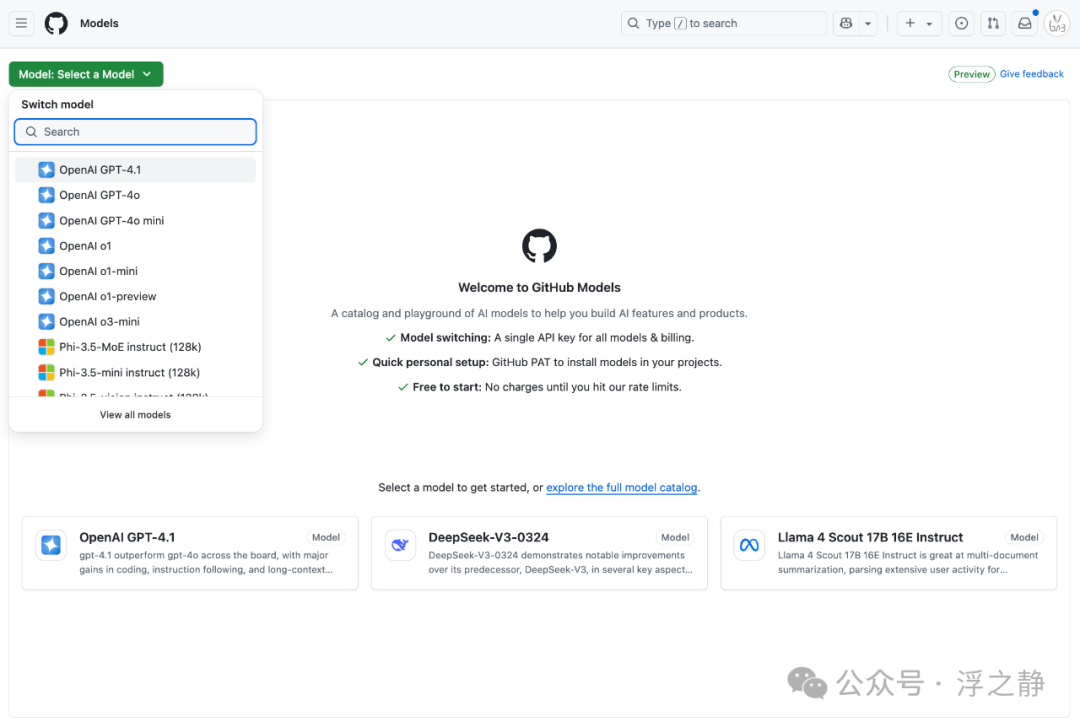1080x727 pixels.
Task: Open the DeepSeek-V3-0324 model card
Action: (539, 553)
